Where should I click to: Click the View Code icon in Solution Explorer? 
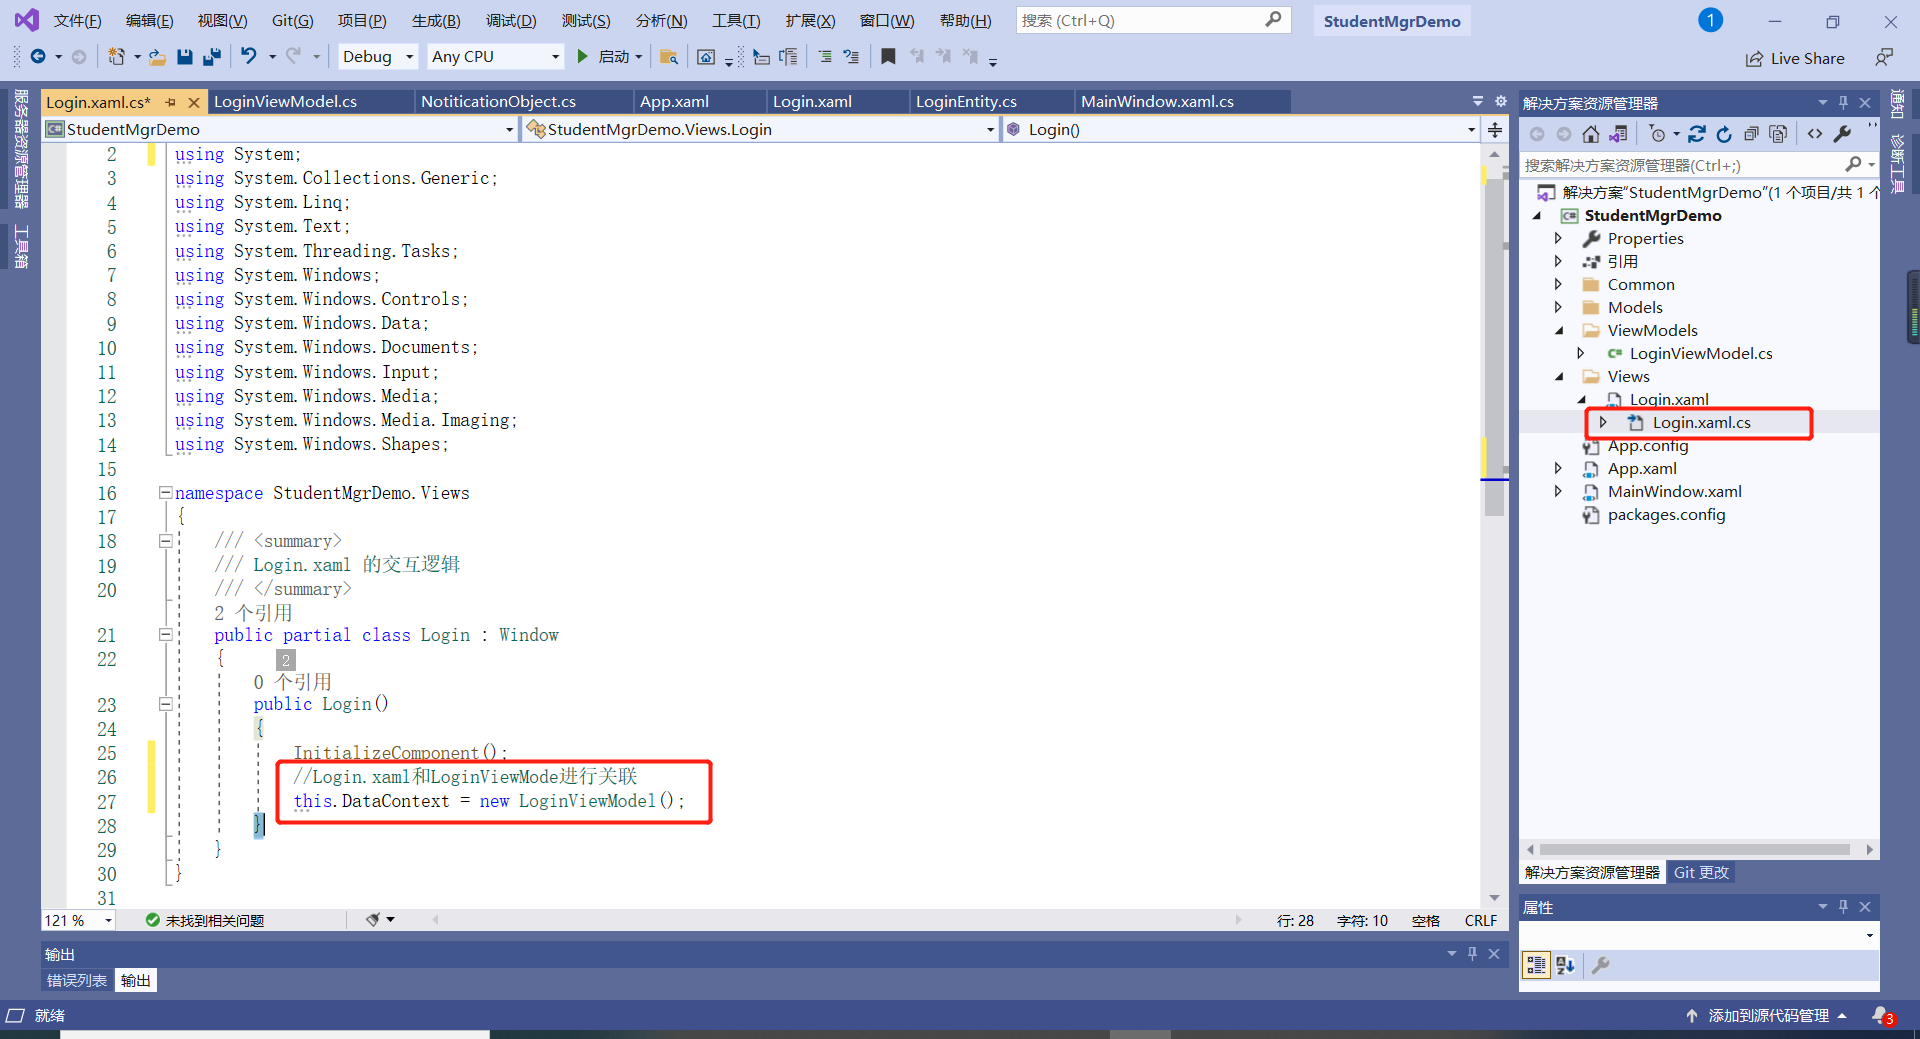click(1816, 134)
